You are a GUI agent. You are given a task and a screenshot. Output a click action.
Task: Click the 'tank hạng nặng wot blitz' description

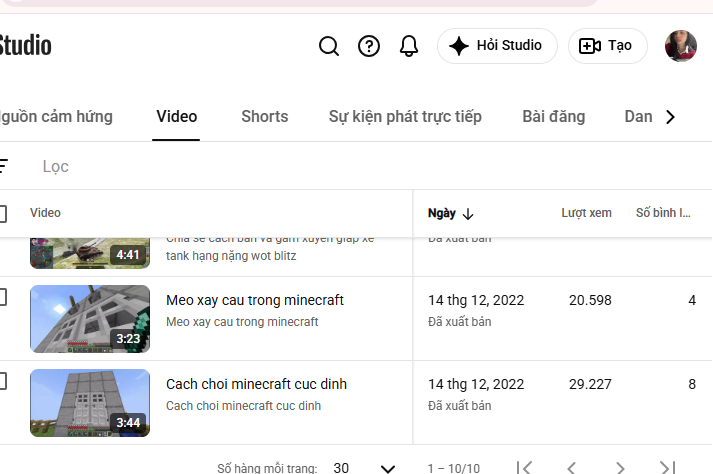[231, 256]
